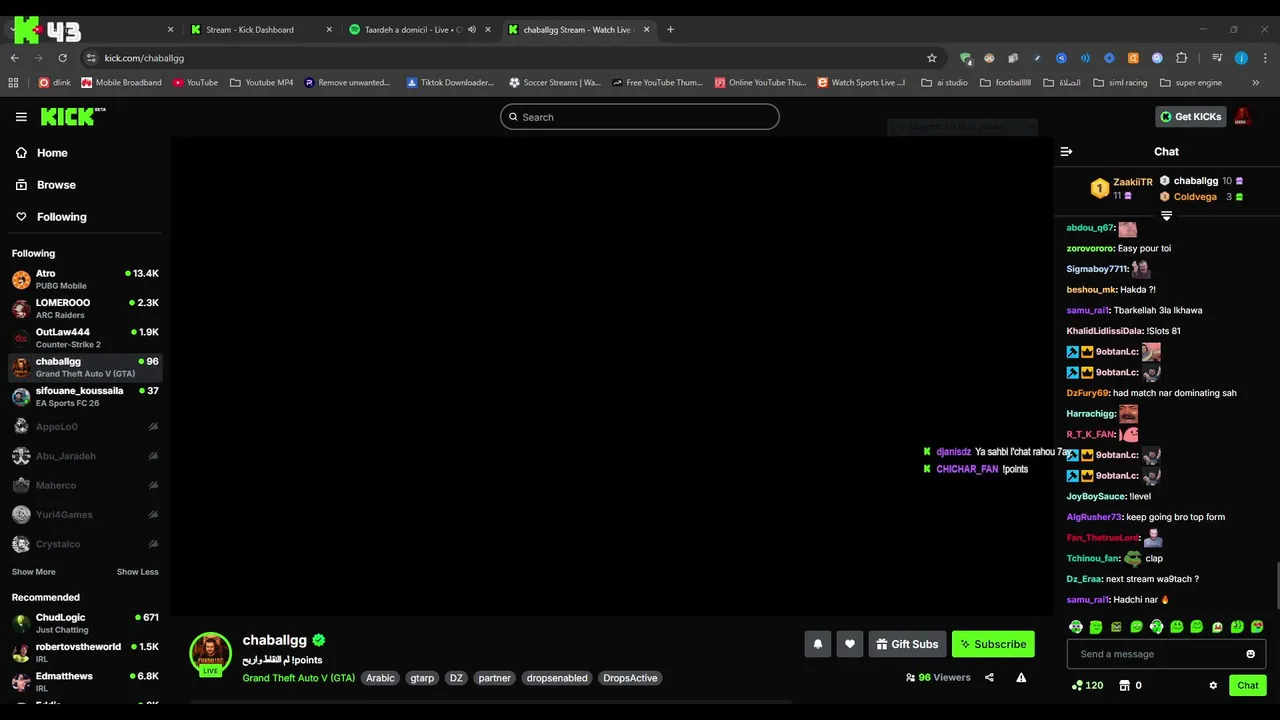Open Chrome media control icon
The width and height of the screenshot is (1280, 720).
(1217, 58)
